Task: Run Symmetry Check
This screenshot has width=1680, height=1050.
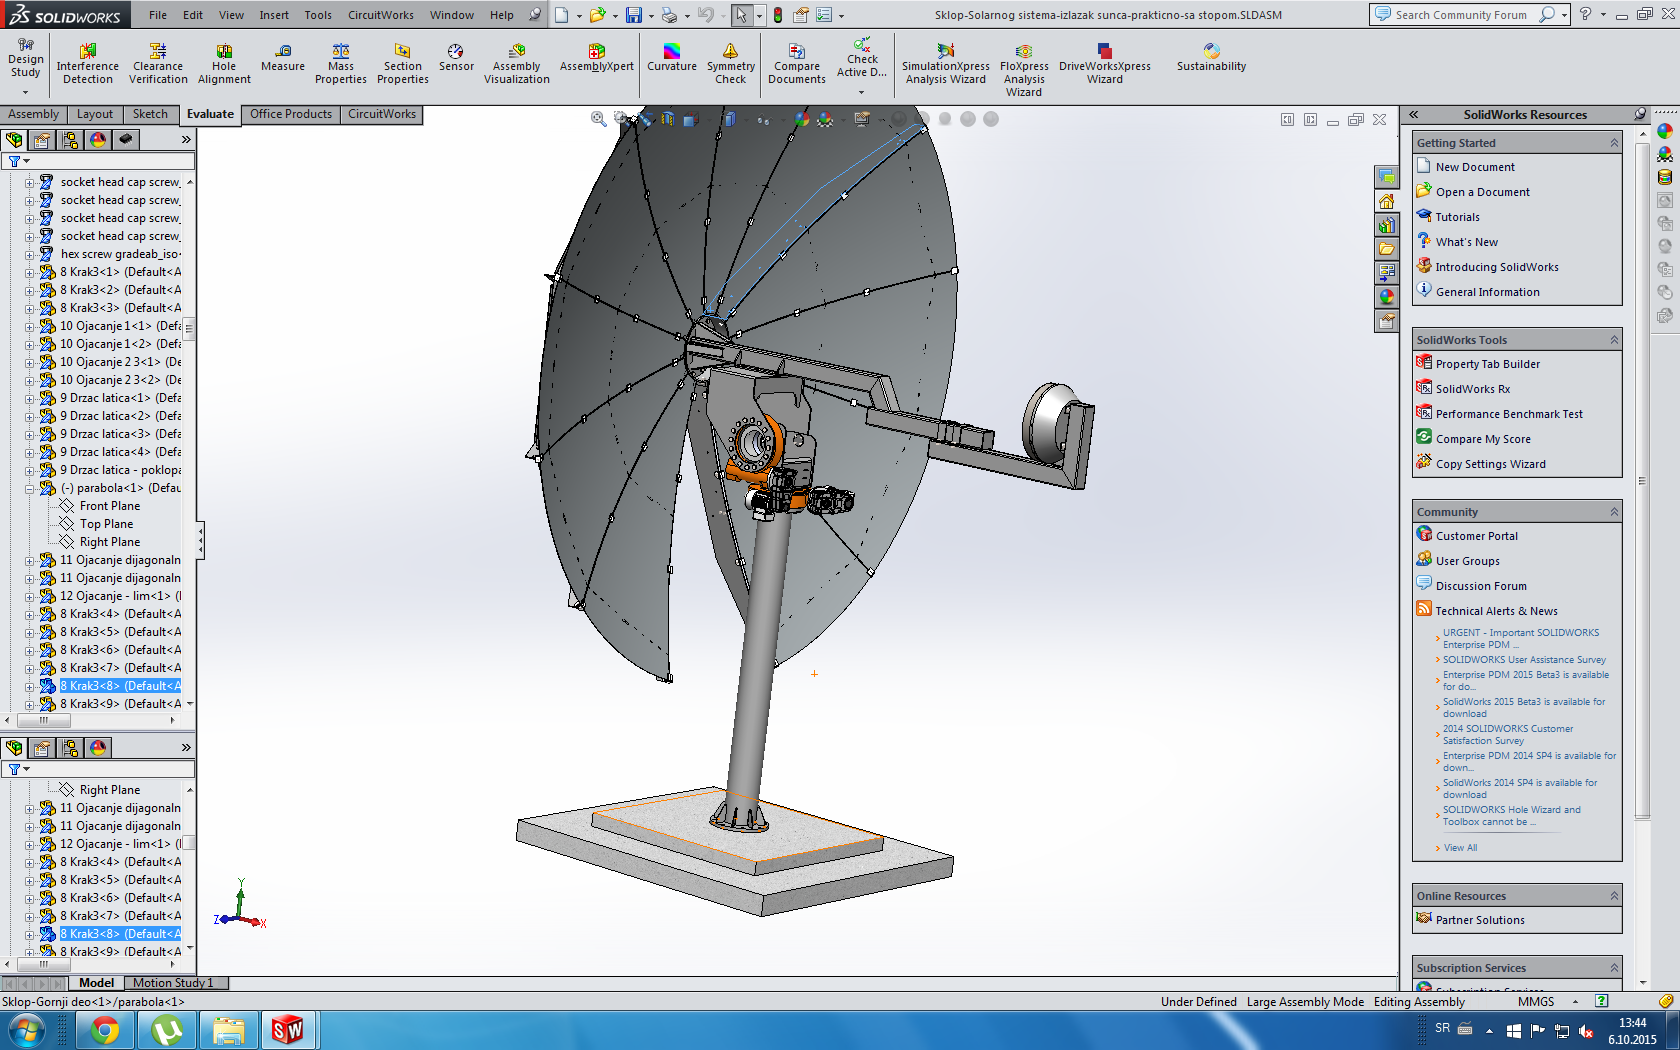Action: coord(731,64)
